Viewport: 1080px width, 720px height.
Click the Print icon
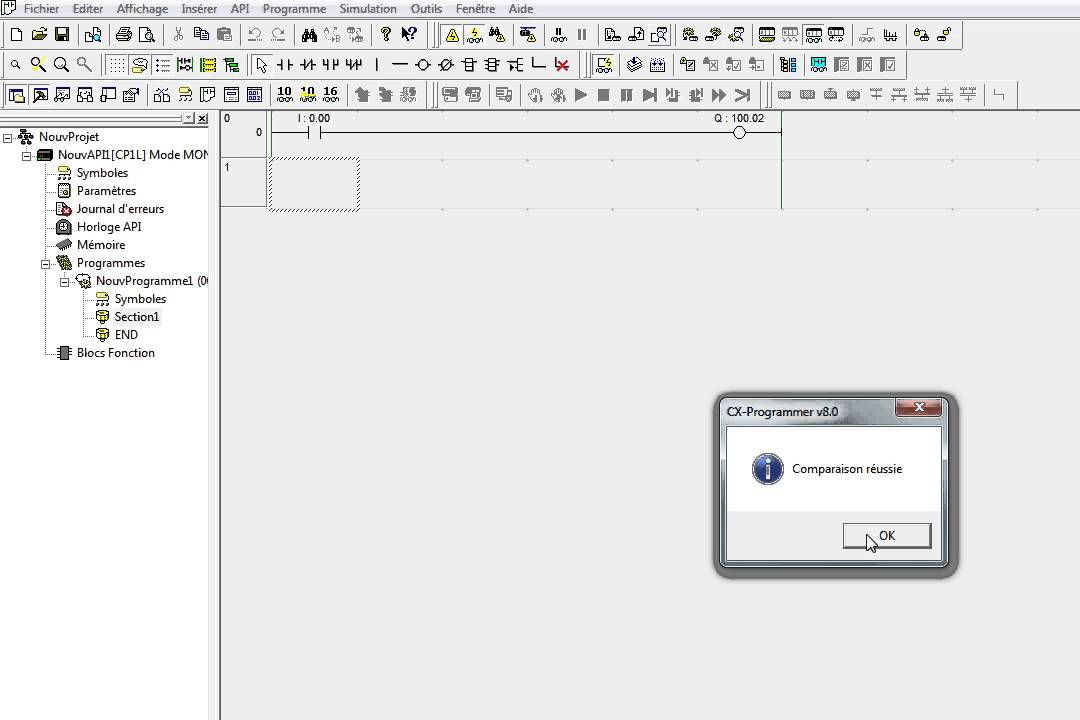pyautogui.click(x=123, y=34)
